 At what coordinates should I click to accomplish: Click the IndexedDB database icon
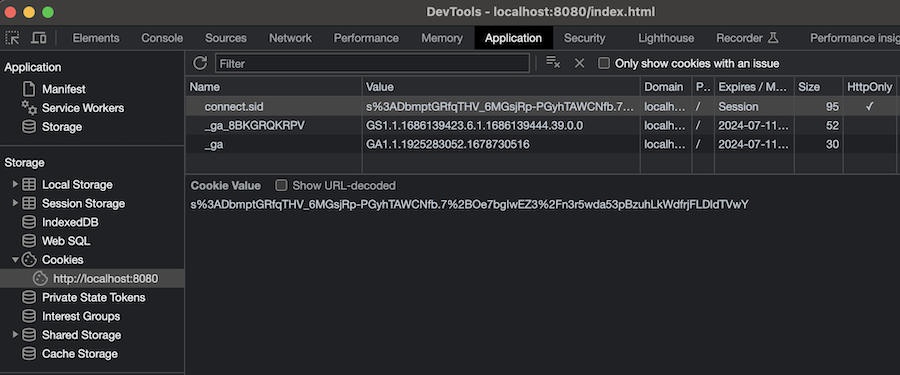(x=29, y=222)
